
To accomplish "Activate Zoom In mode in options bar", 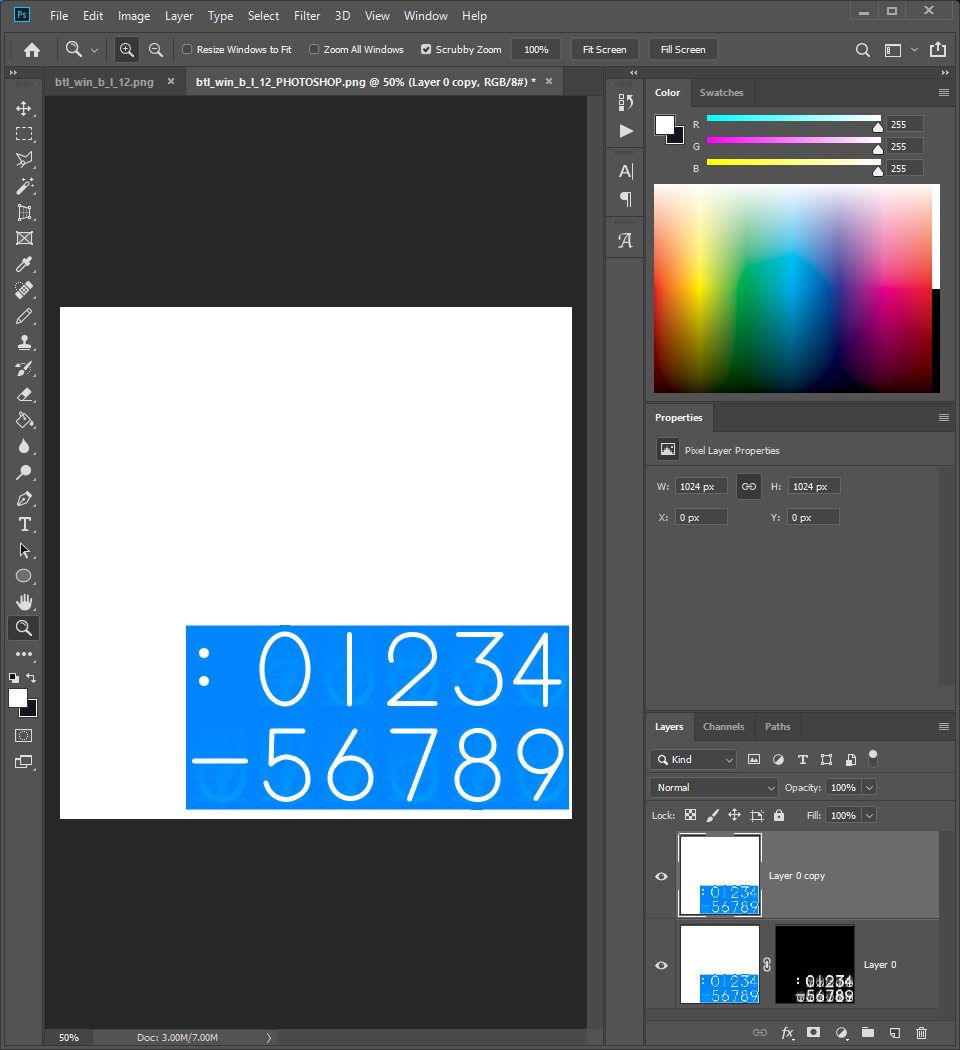I will point(127,50).
